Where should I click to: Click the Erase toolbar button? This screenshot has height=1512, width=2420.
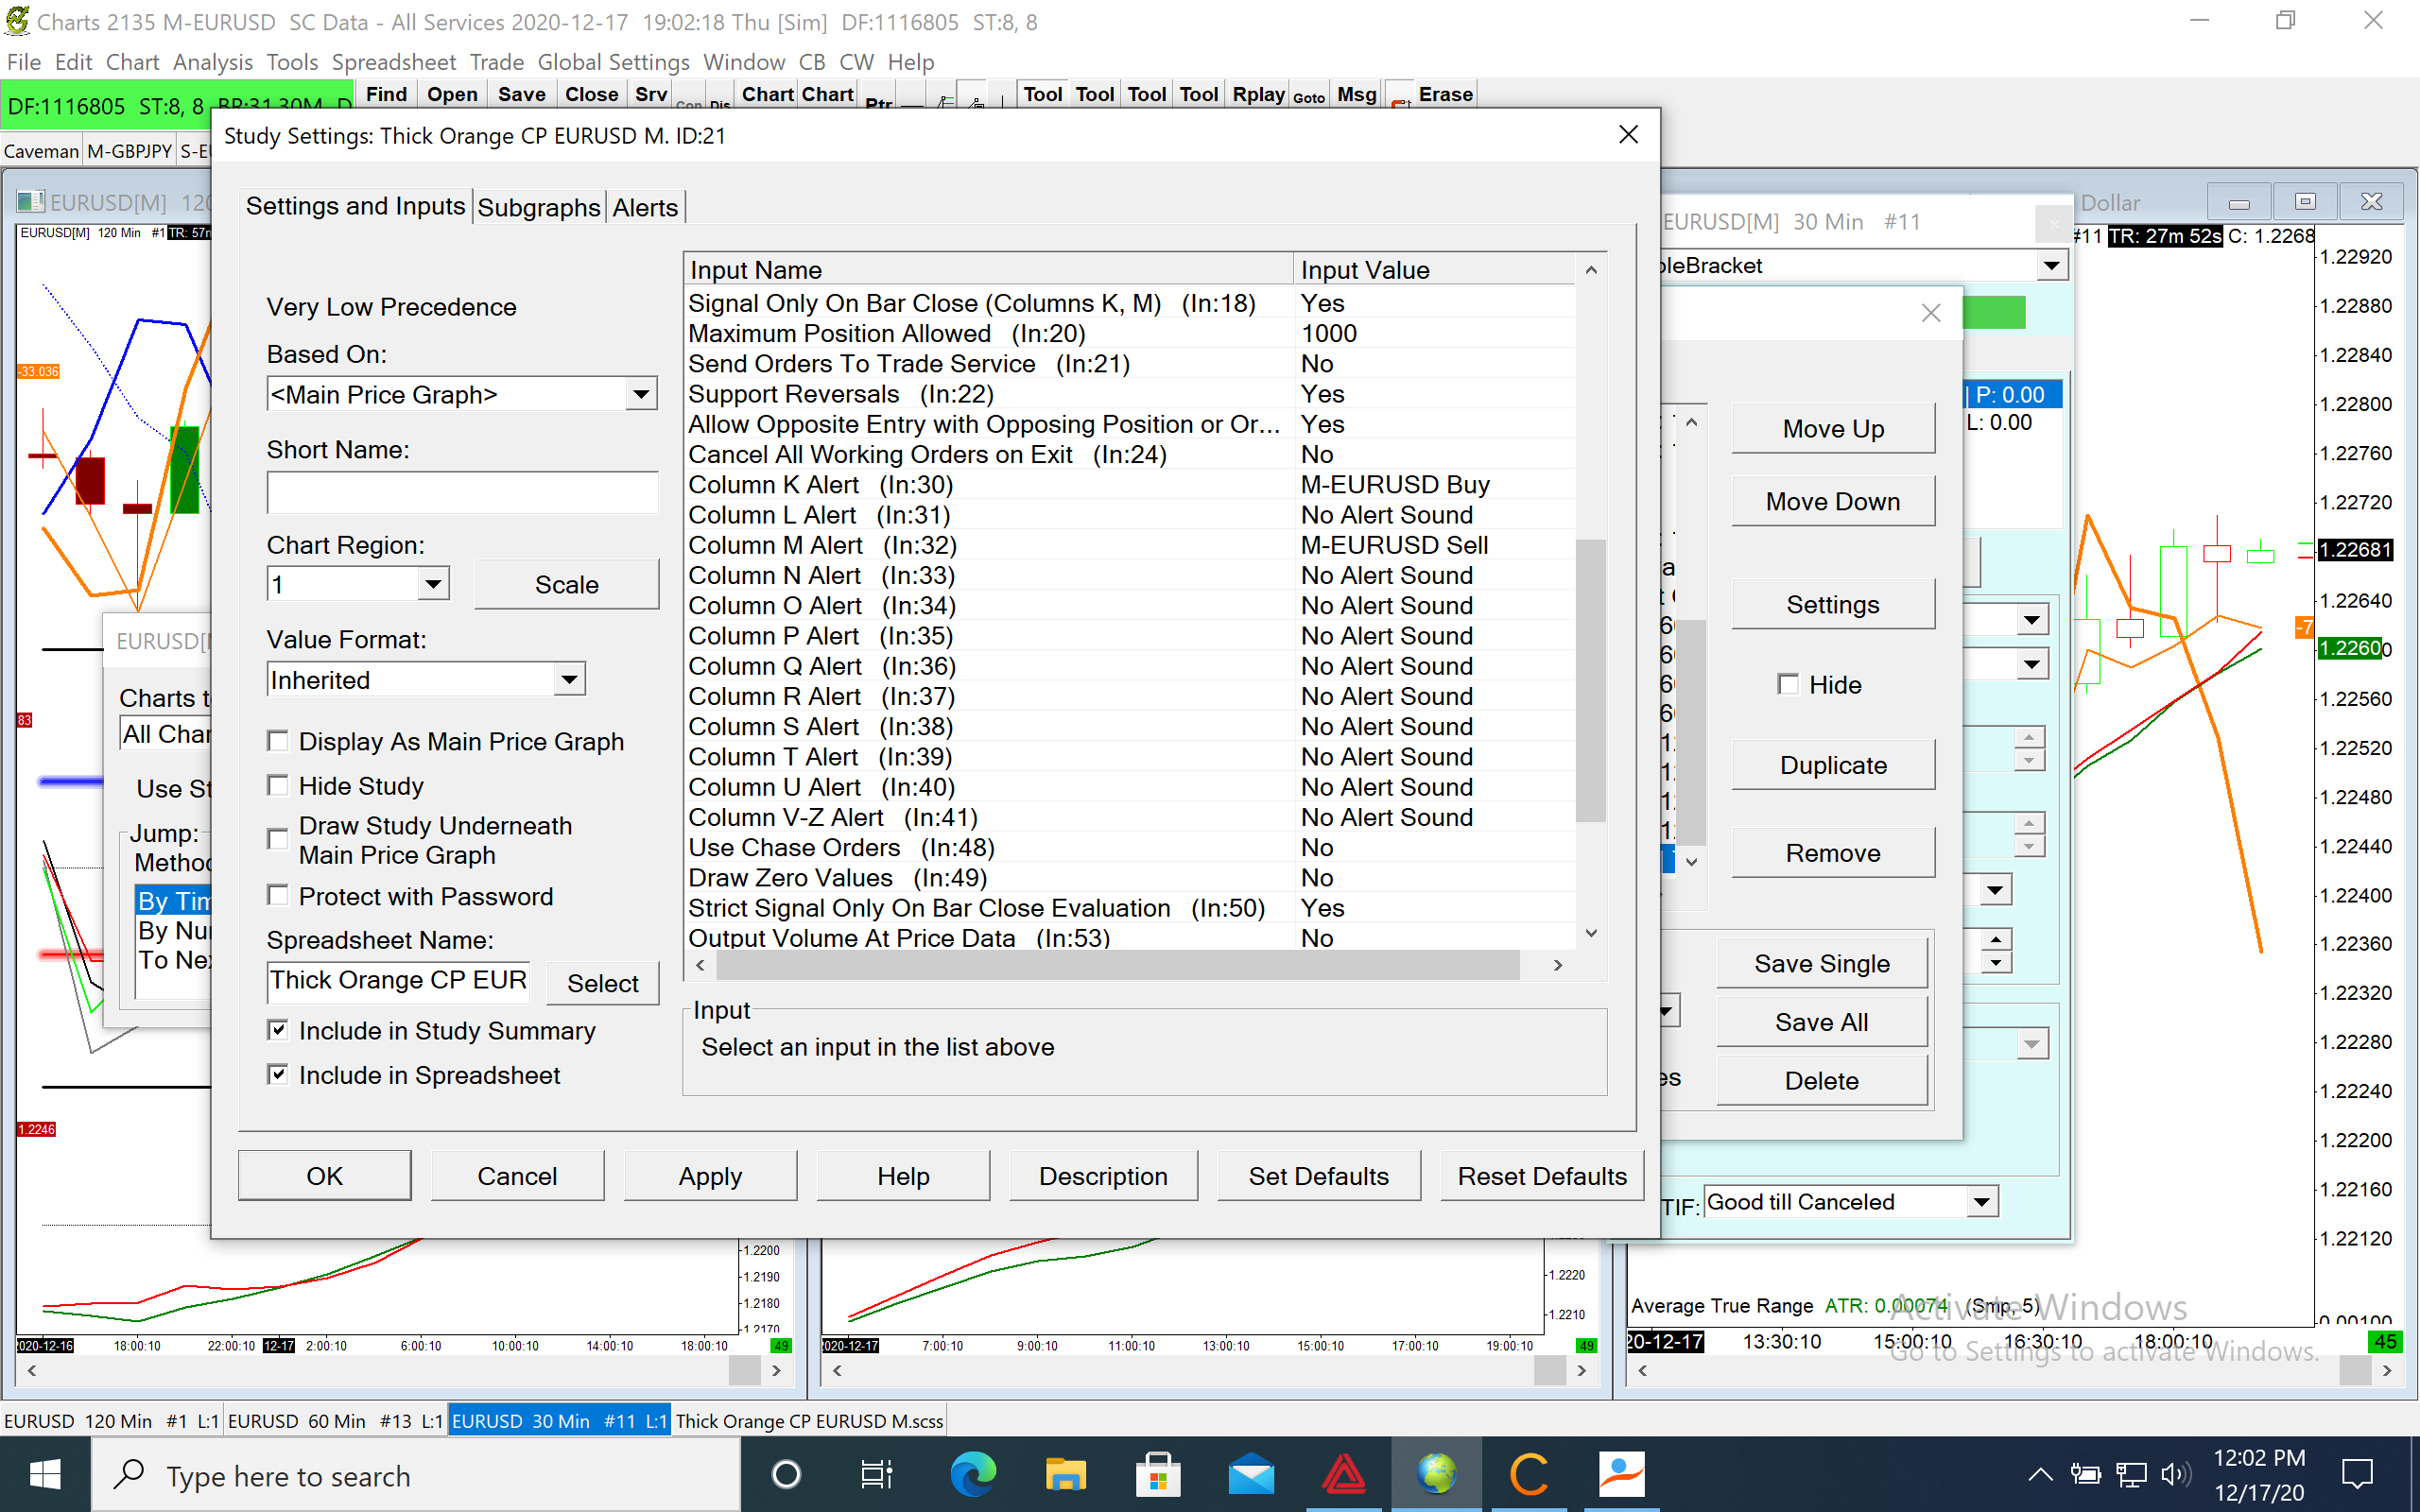(1445, 94)
